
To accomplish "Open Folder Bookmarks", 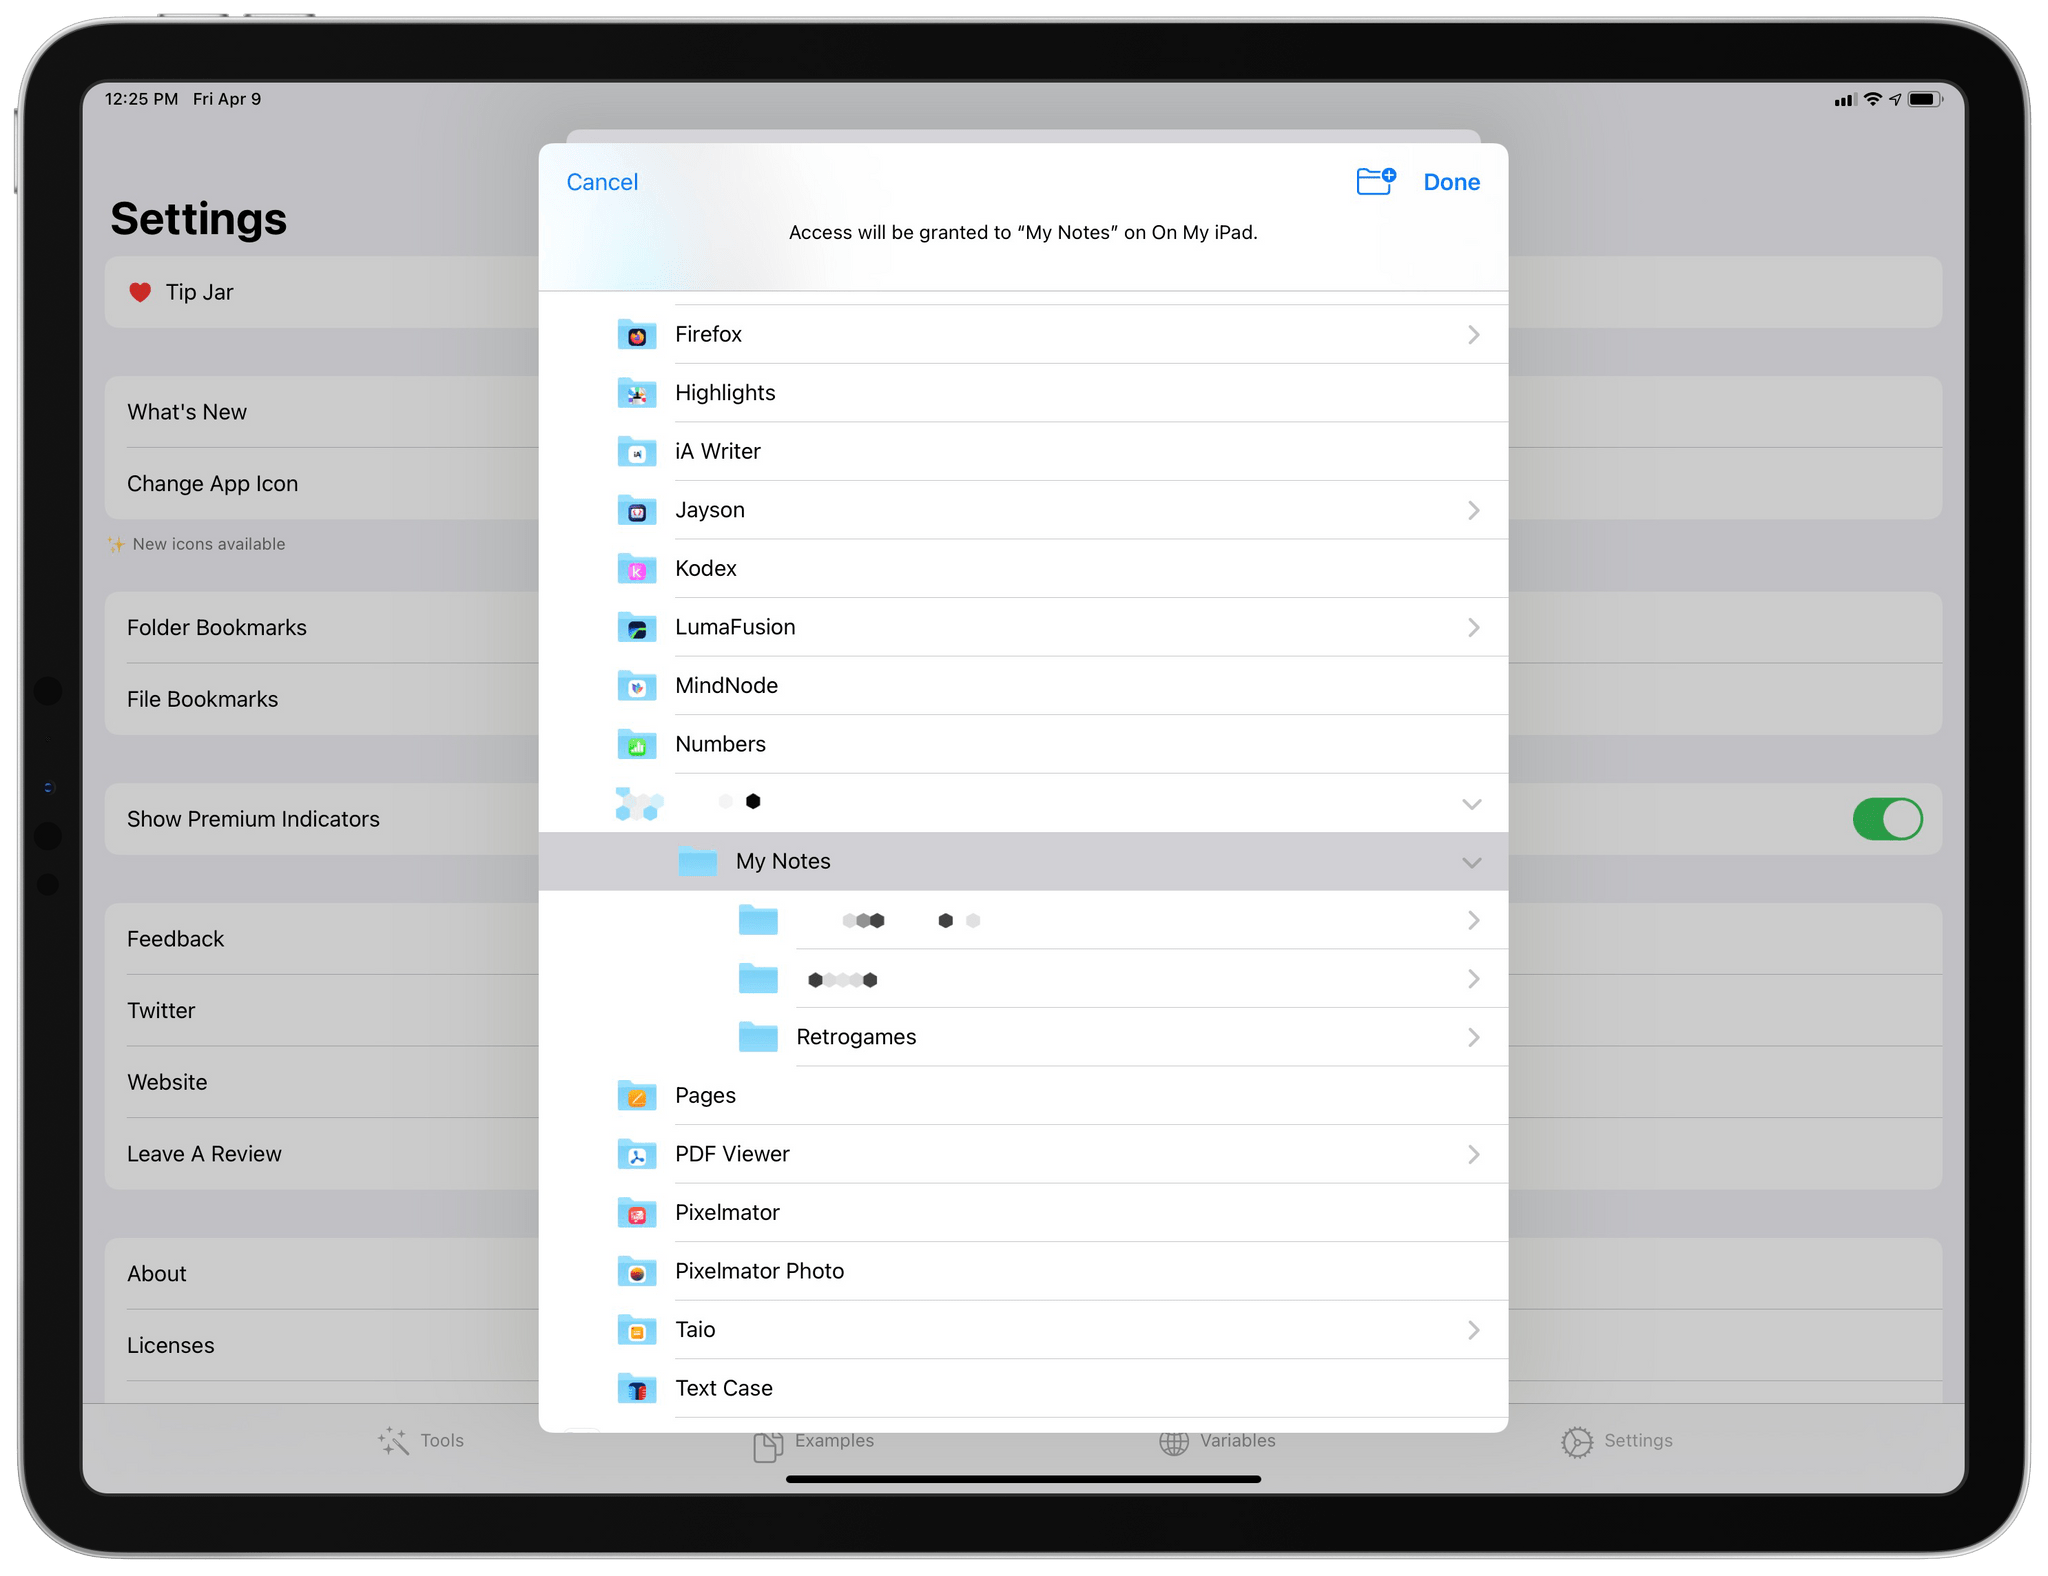I will (x=322, y=628).
